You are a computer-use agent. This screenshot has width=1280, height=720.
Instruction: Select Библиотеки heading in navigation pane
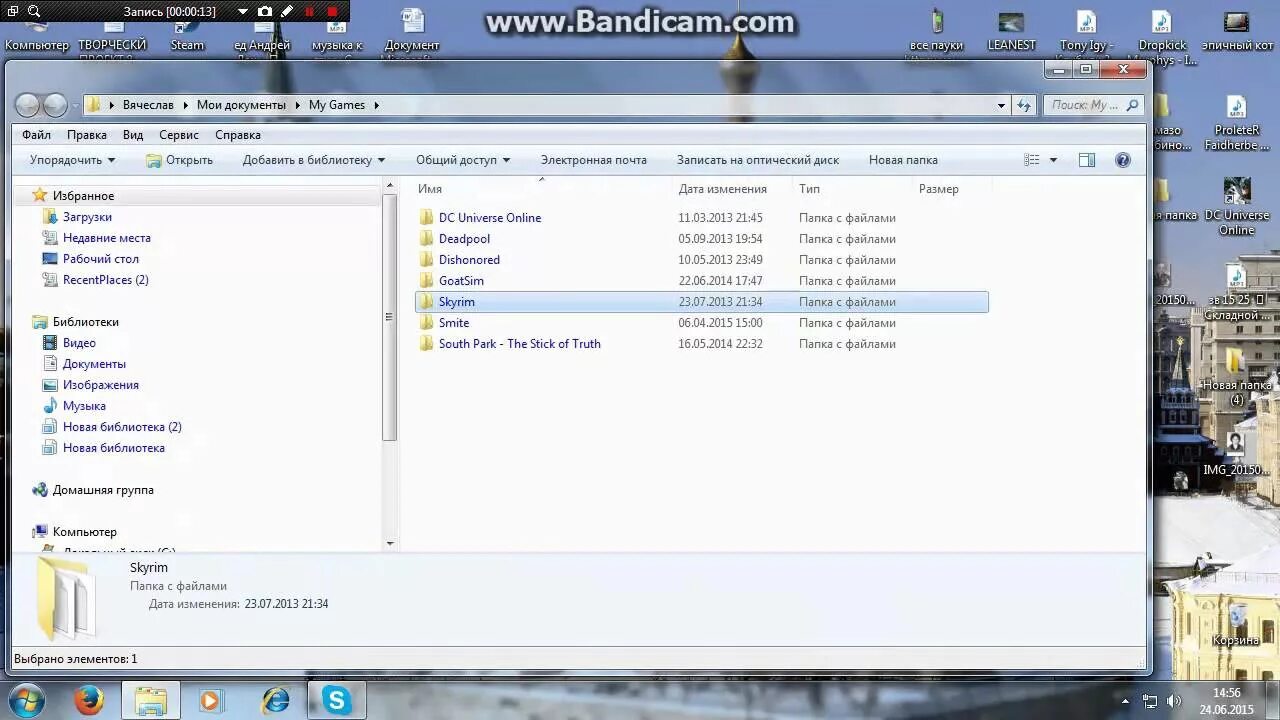click(85, 322)
